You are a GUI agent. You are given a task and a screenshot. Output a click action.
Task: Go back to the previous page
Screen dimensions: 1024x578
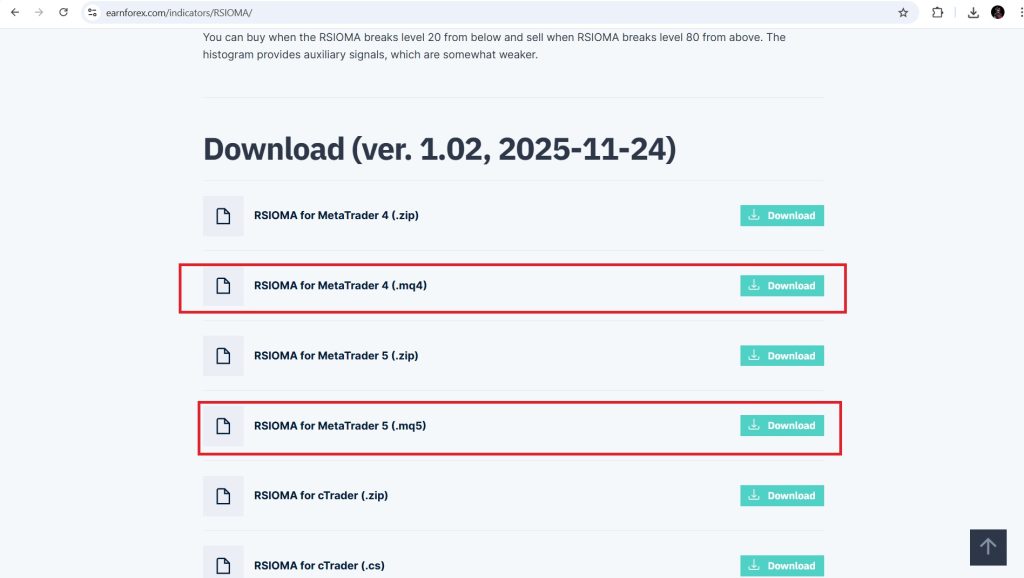[x=15, y=12]
